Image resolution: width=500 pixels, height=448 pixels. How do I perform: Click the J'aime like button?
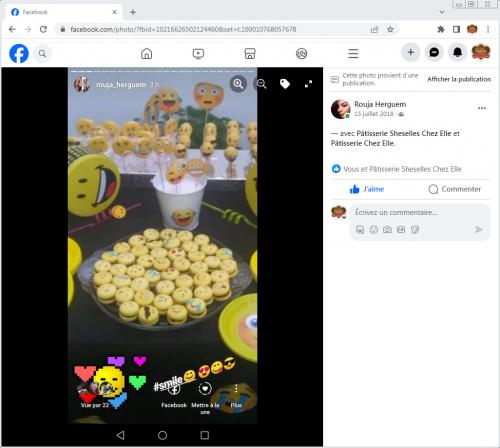(367, 189)
